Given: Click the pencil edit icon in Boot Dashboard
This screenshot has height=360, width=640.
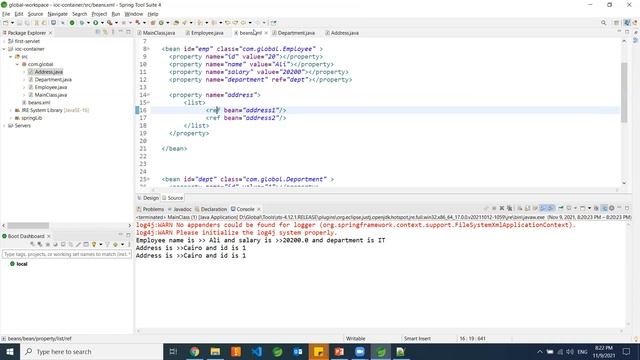Looking at the screenshot, I should (x=78, y=244).
